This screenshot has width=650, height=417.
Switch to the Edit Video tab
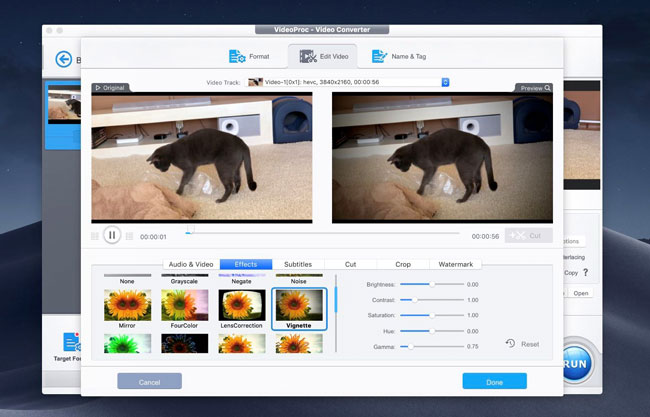point(324,56)
